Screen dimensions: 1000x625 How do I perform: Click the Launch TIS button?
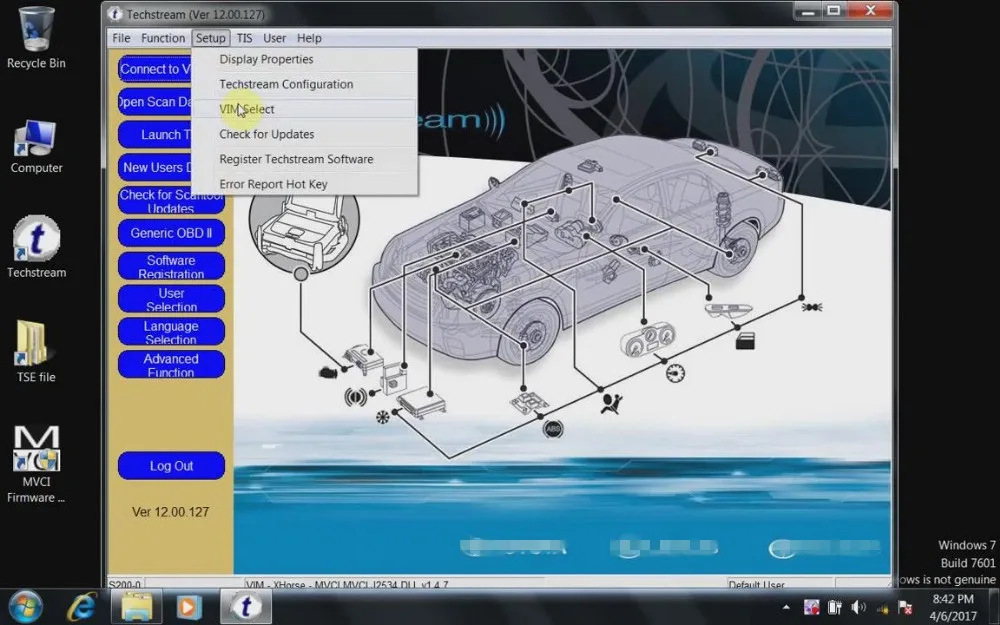[155, 135]
